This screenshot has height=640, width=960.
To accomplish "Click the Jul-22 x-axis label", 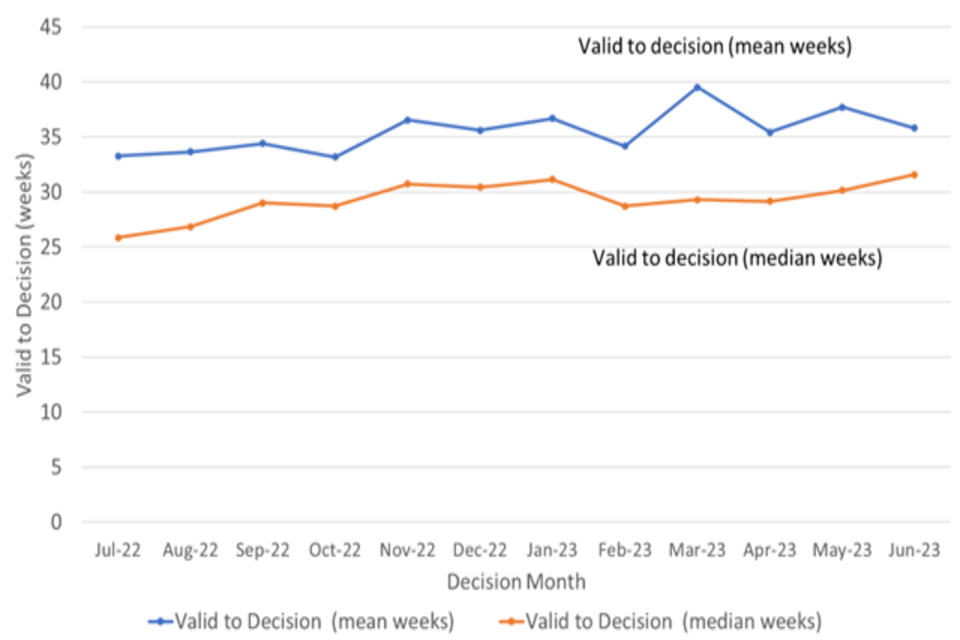I will (x=118, y=550).
